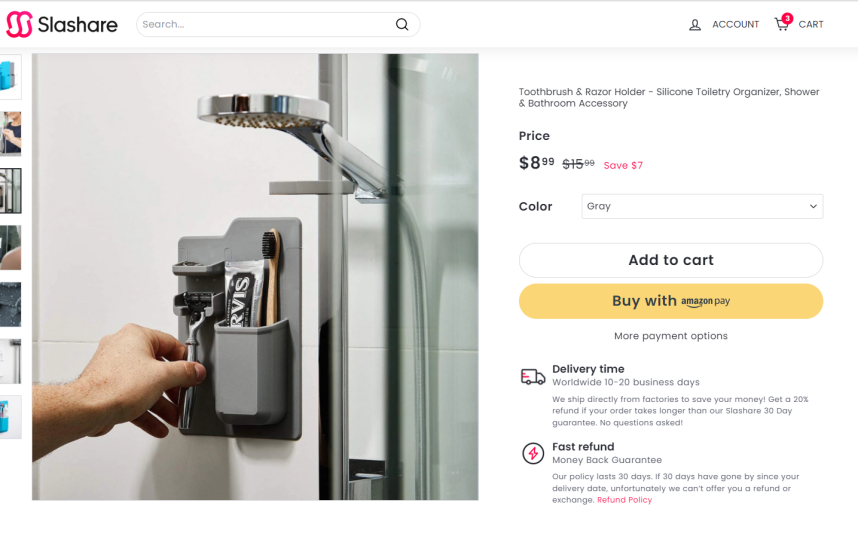Select the first blue holder thumbnail

pos(10,77)
